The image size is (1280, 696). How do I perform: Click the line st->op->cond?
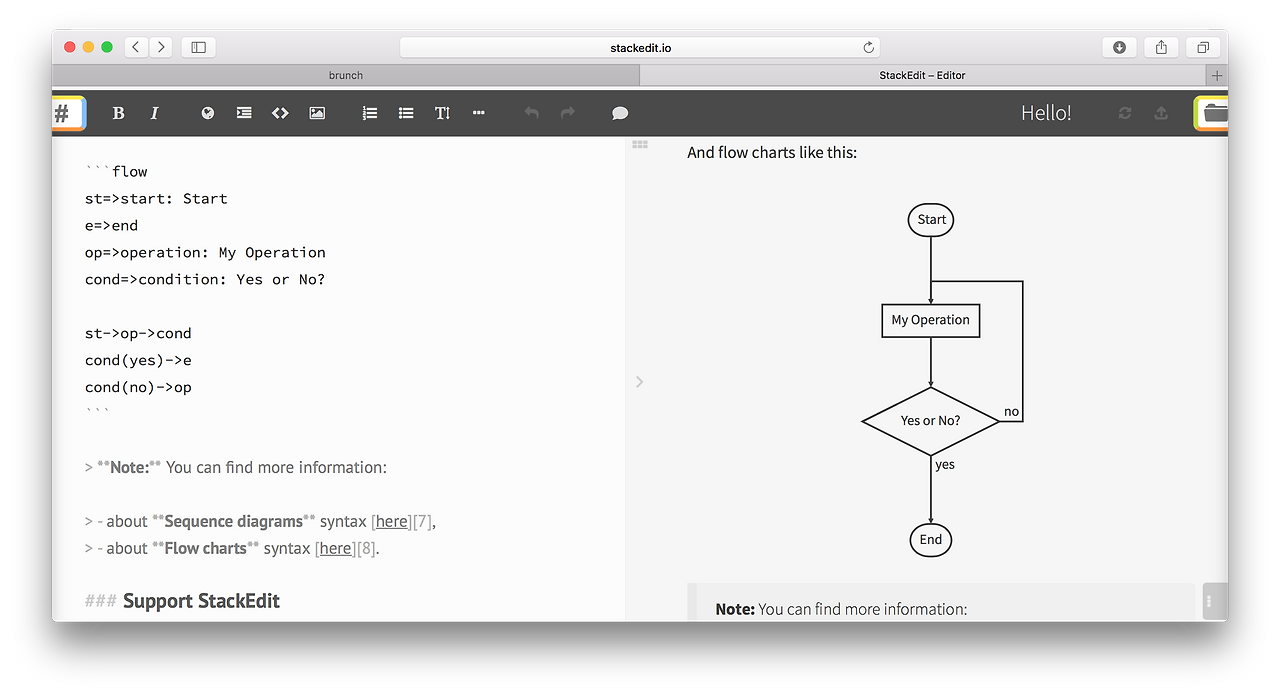pyautogui.click(x=138, y=334)
